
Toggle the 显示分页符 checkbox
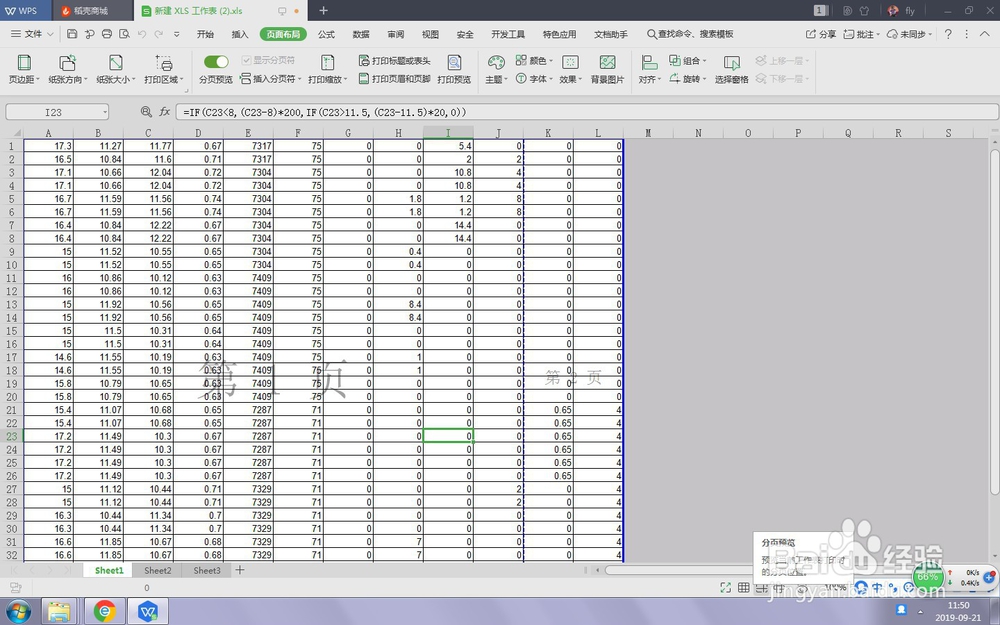pos(246,61)
